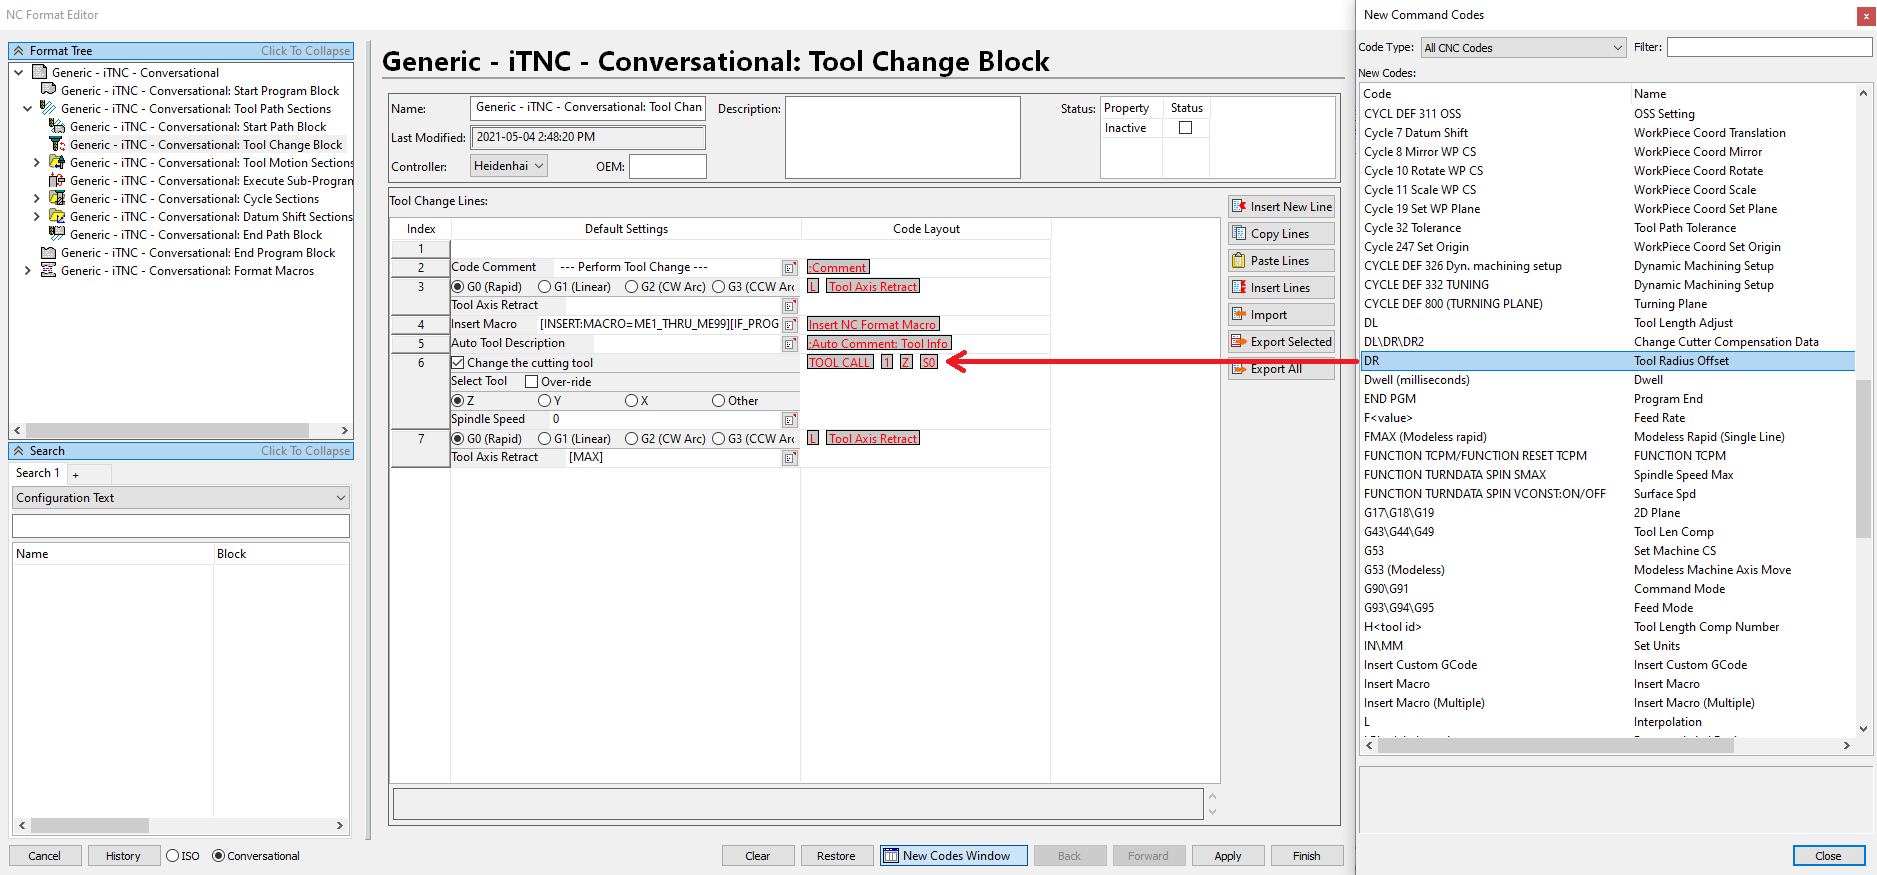The image size is (1877, 875).
Task: Click the Cancel button
Action: pyautogui.click(x=44, y=856)
